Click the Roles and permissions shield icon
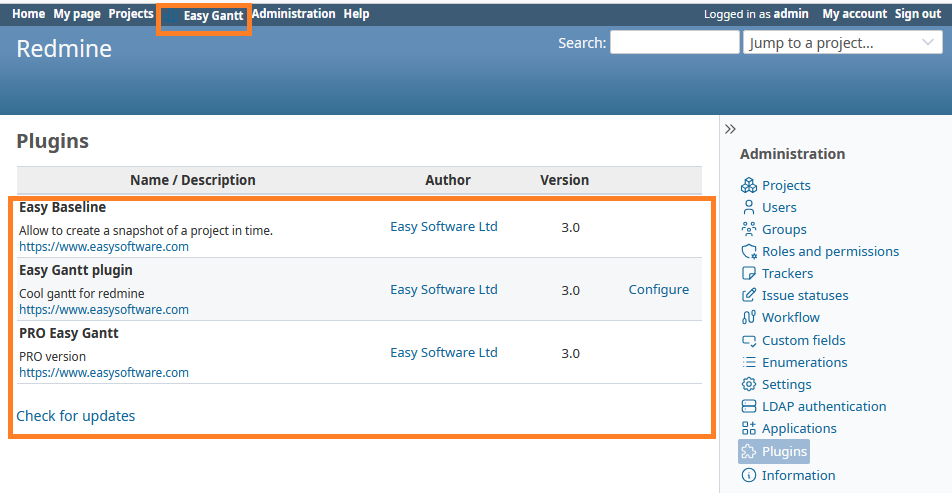The height and width of the screenshot is (493, 952). point(749,252)
